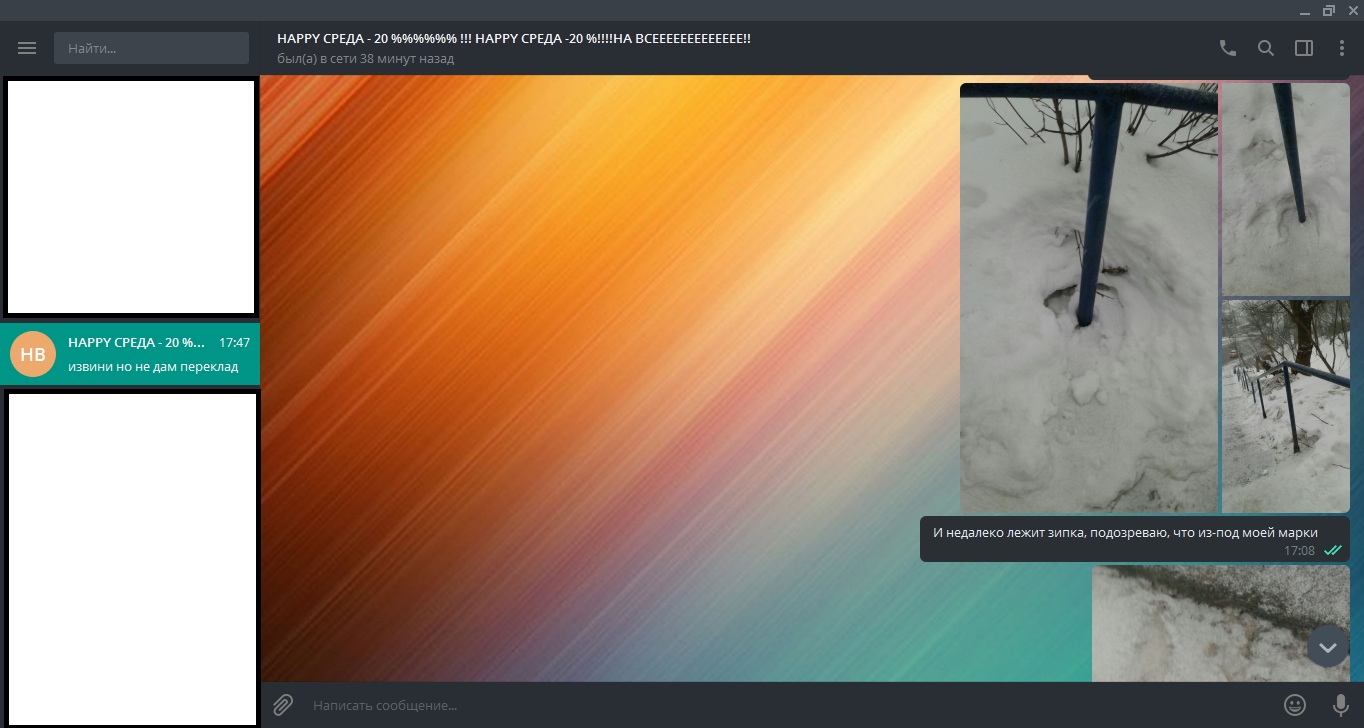Screen dimensions: 1364x728
Task: Open the large snow railing photo
Action: pos(1089,298)
